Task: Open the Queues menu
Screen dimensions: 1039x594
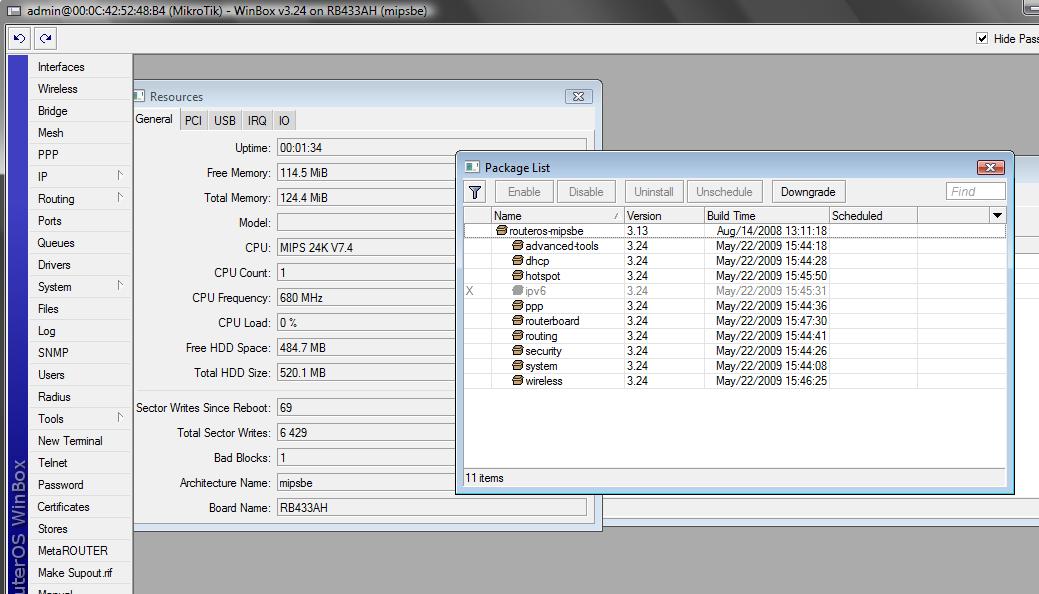Action: (56, 243)
